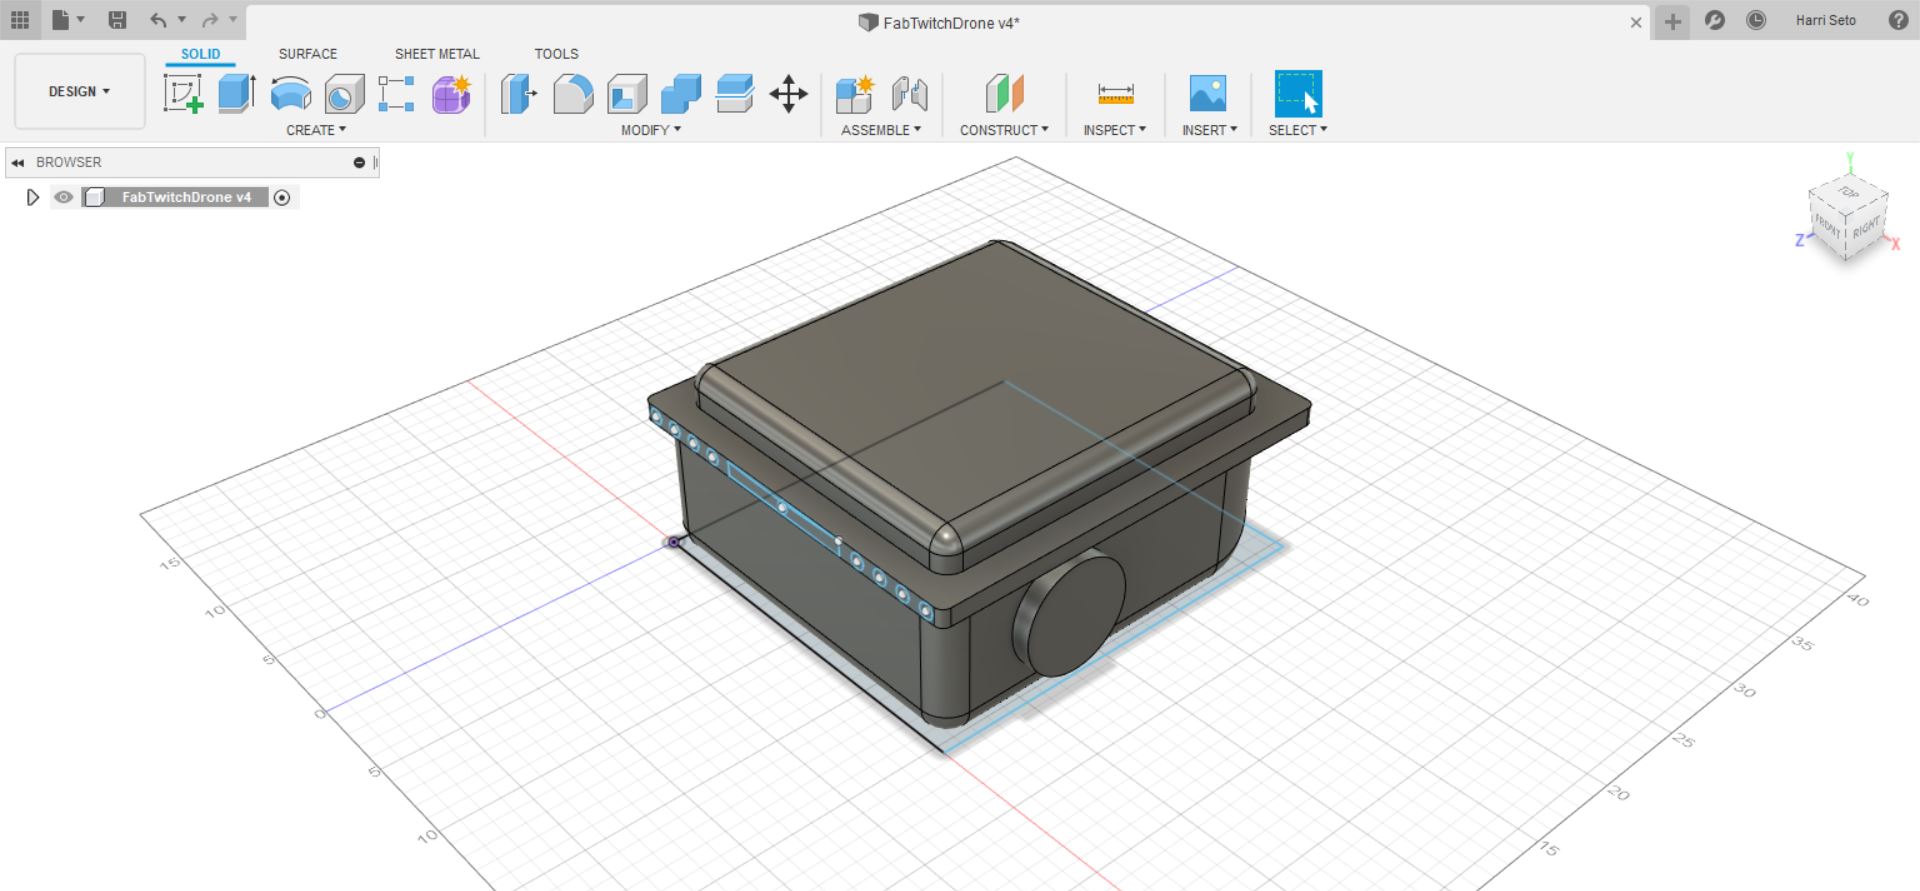
Task: Select the Create Sketch tool
Action: pyautogui.click(x=184, y=94)
